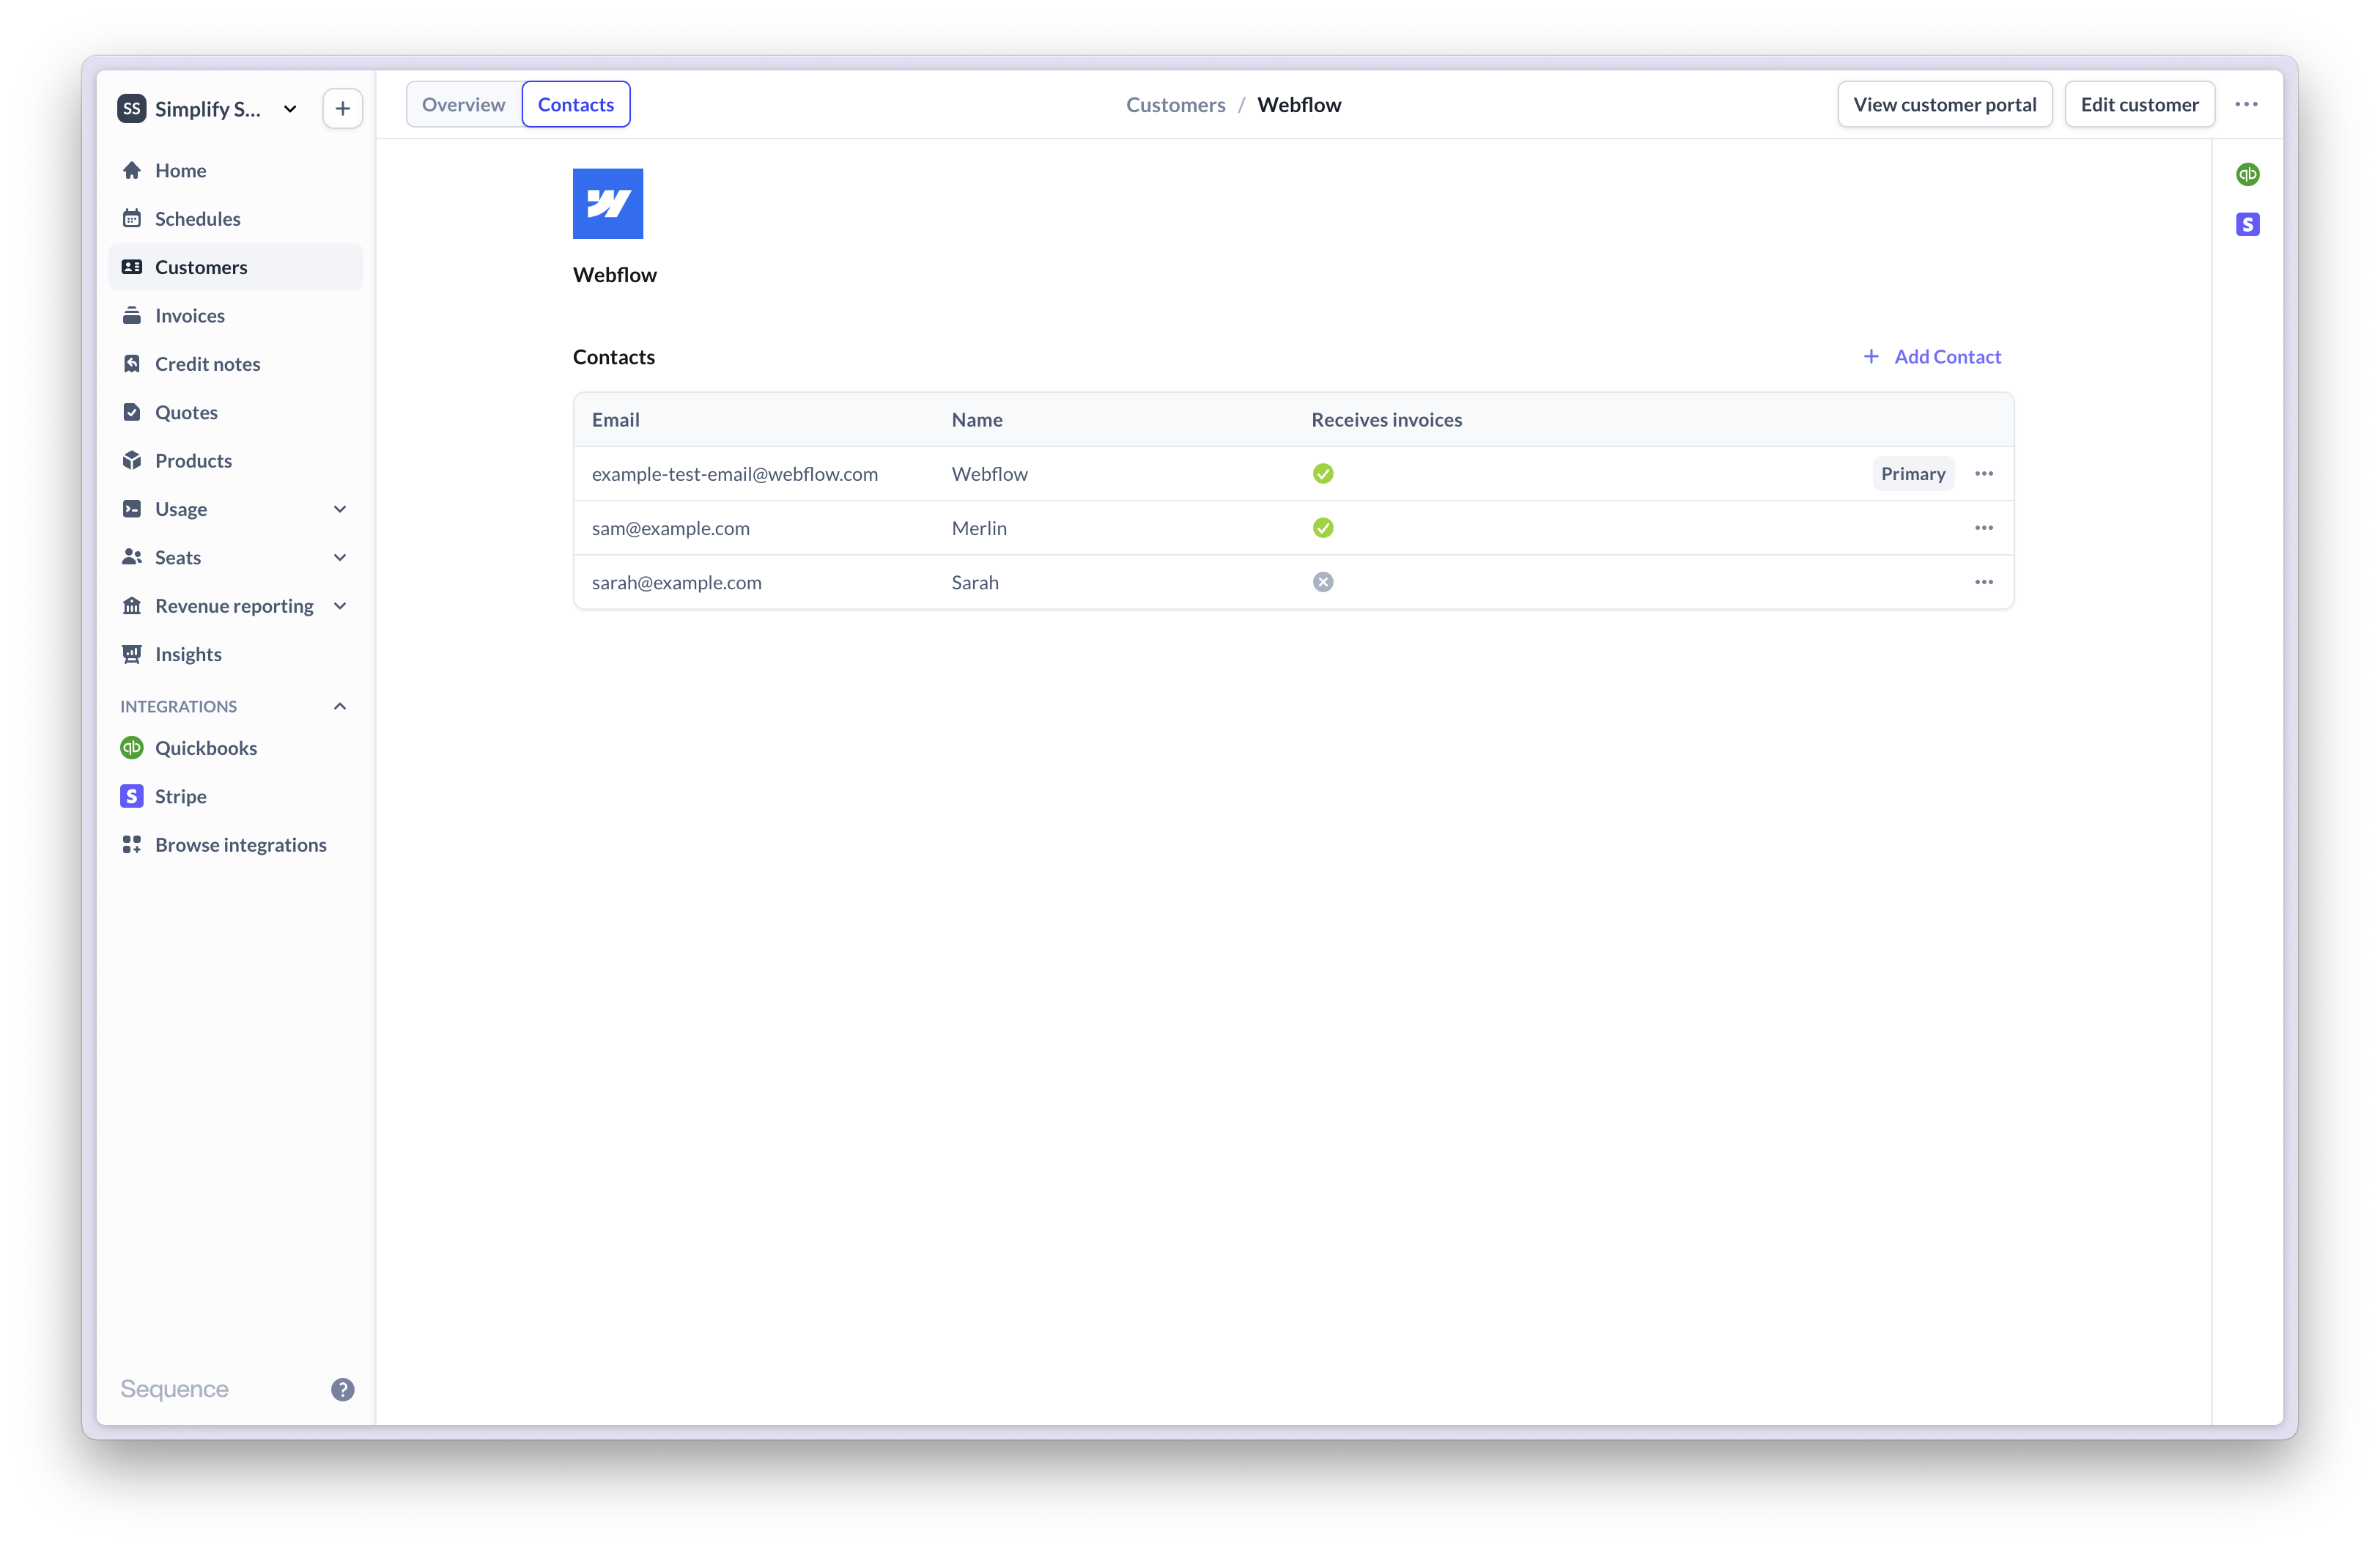Click the Receives invoices column header
The height and width of the screenshot is (1548, 2380).
(1387, 420)
